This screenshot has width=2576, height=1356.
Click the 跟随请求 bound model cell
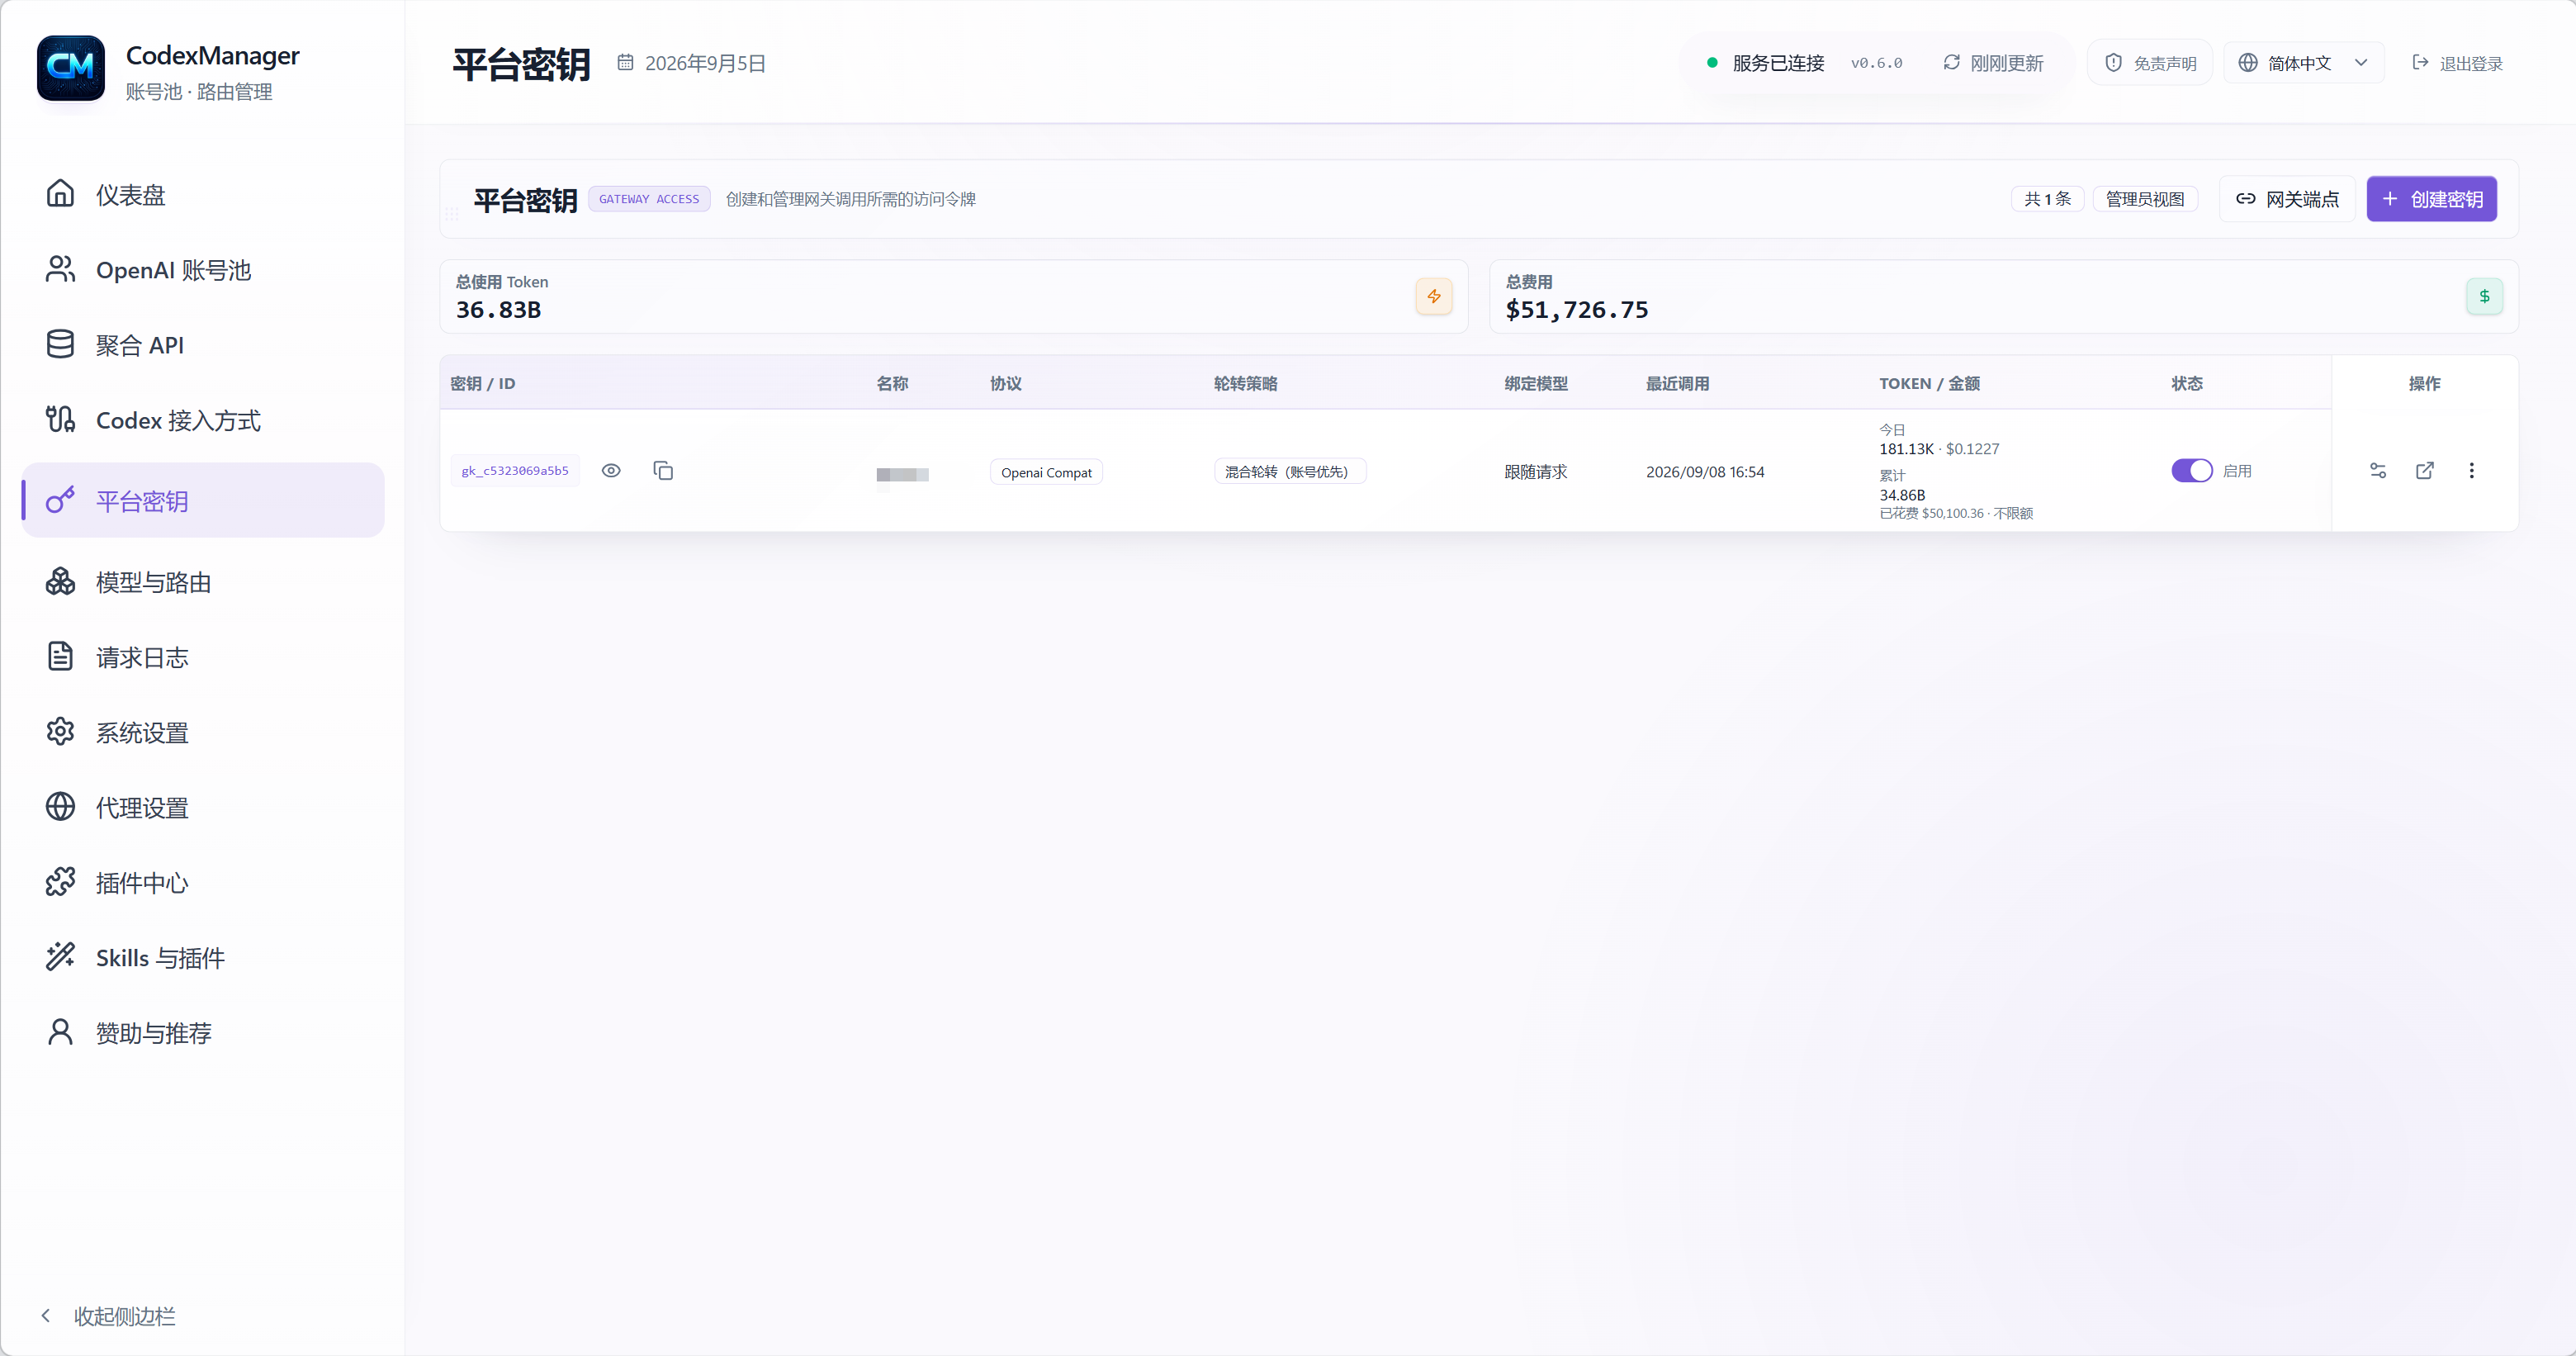[1536, 472]
